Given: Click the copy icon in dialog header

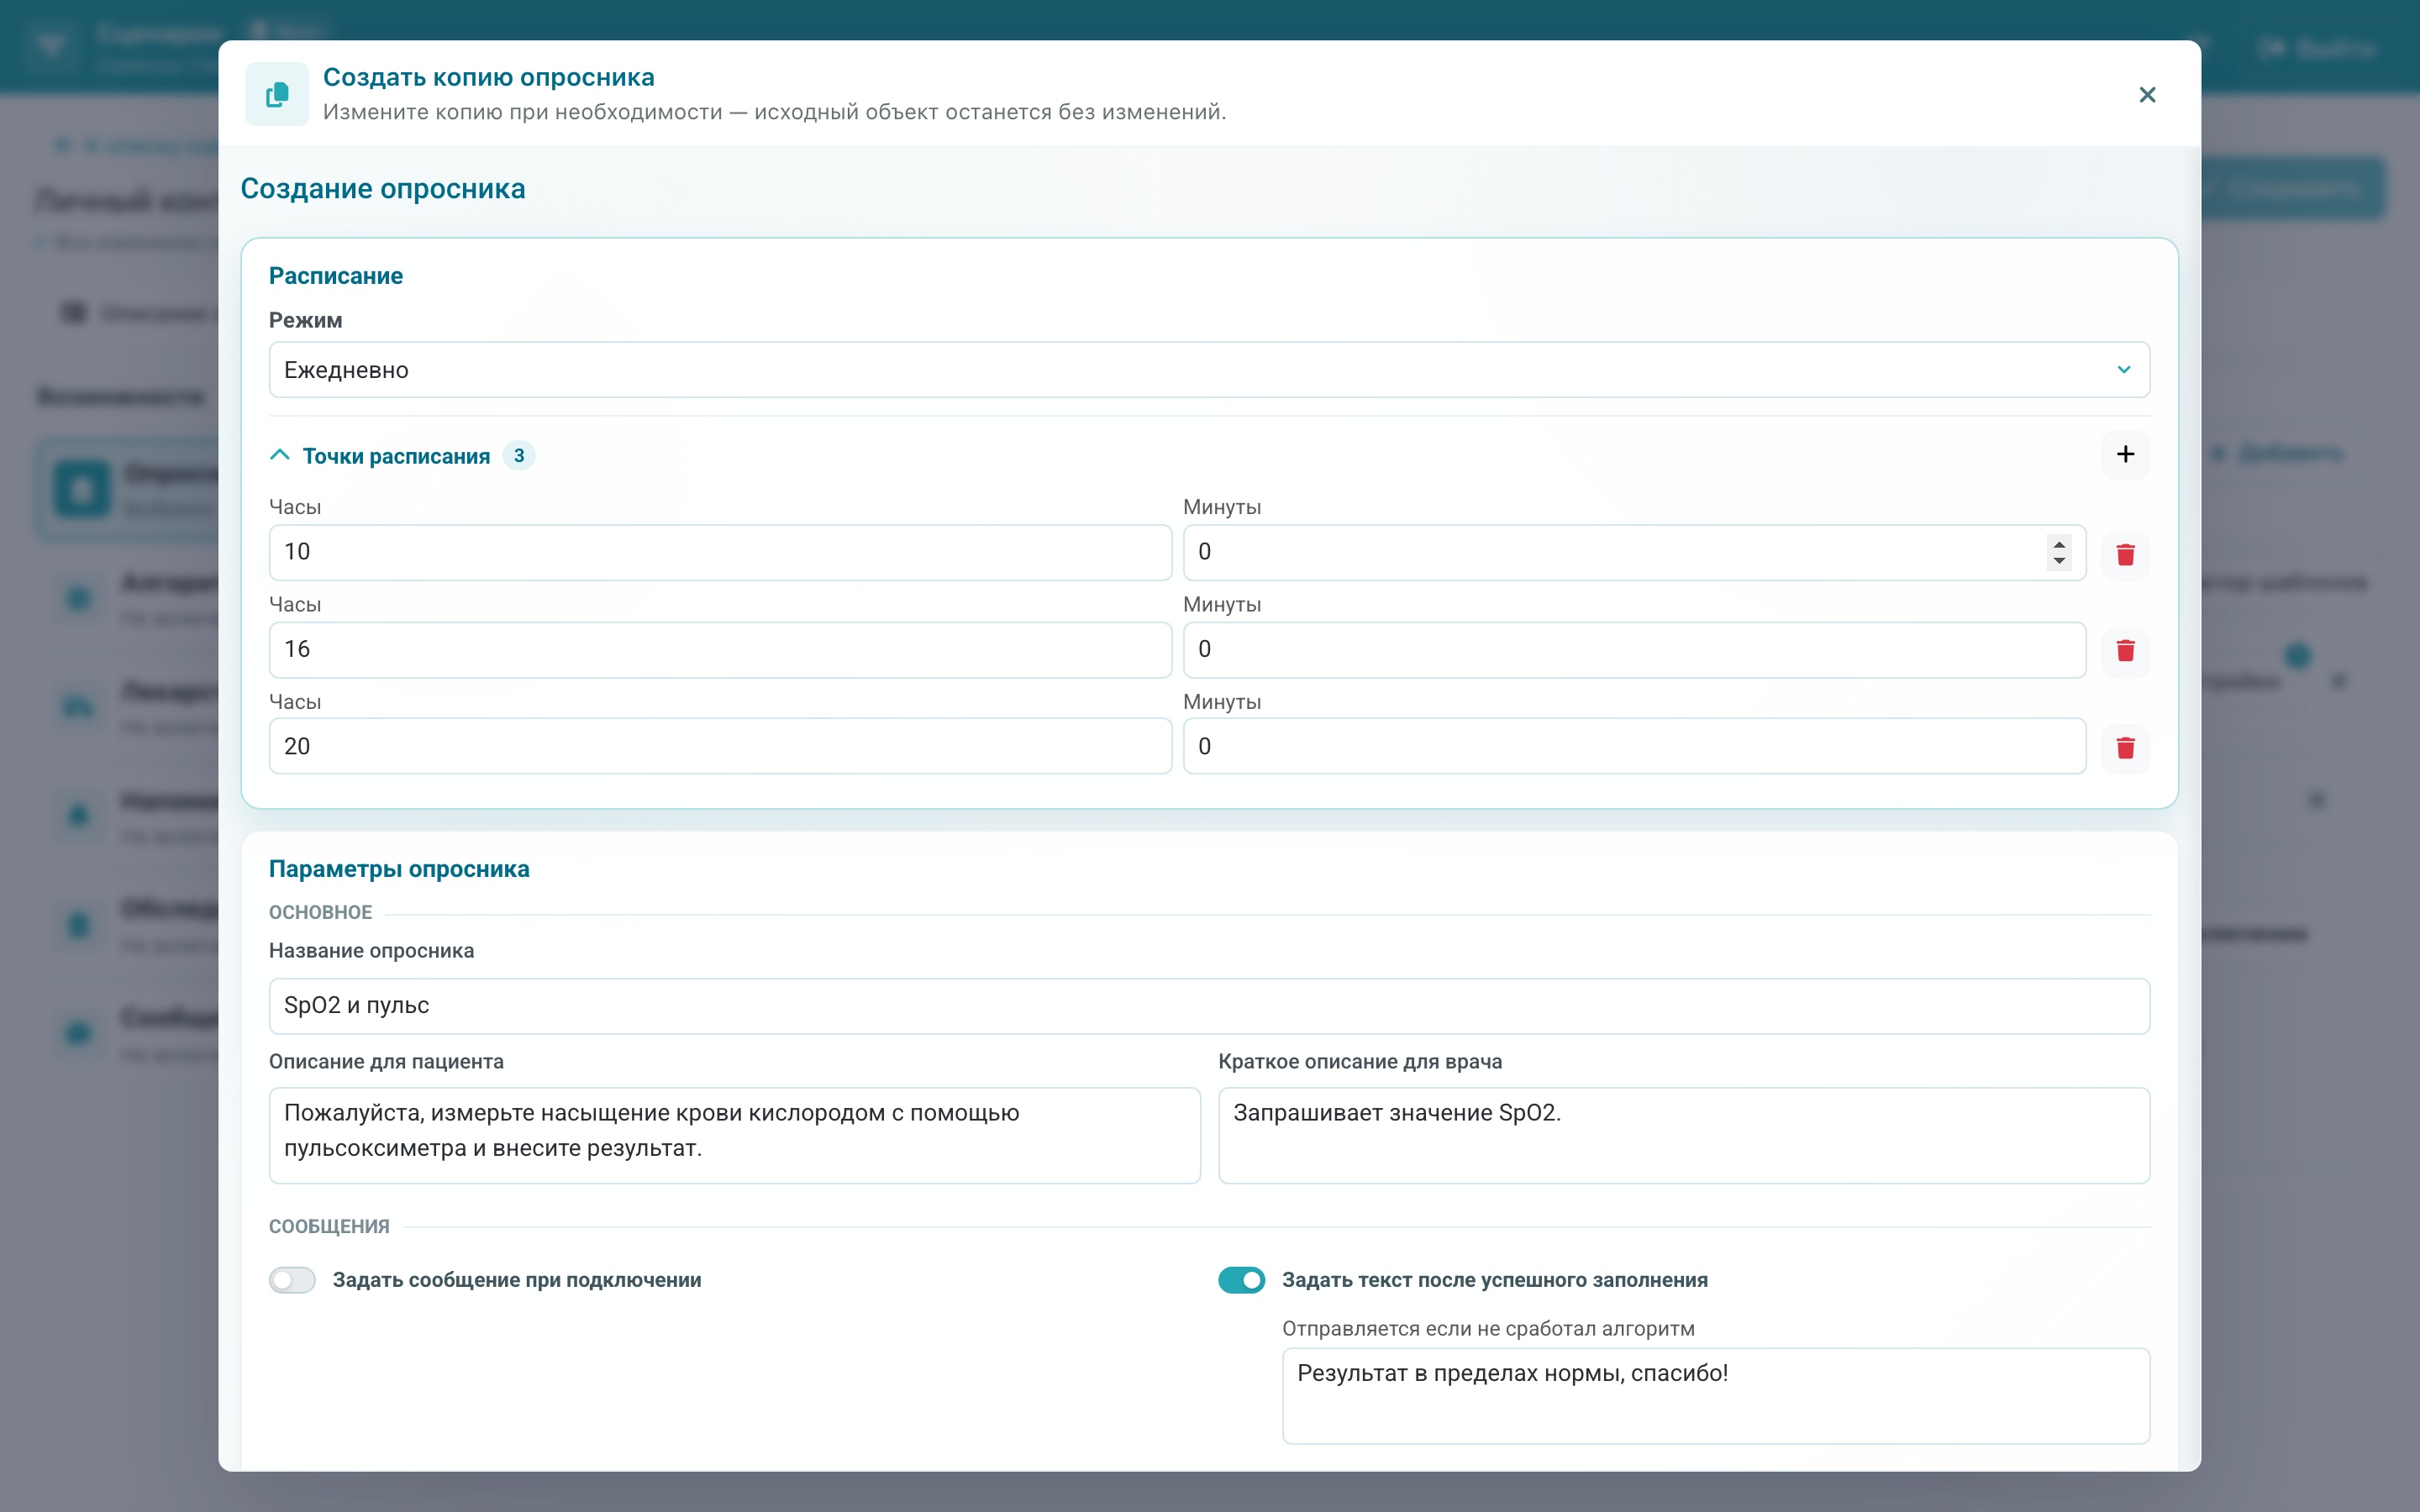Looking at the screenshot, I should pyautogui.click(x=277, y=94).
